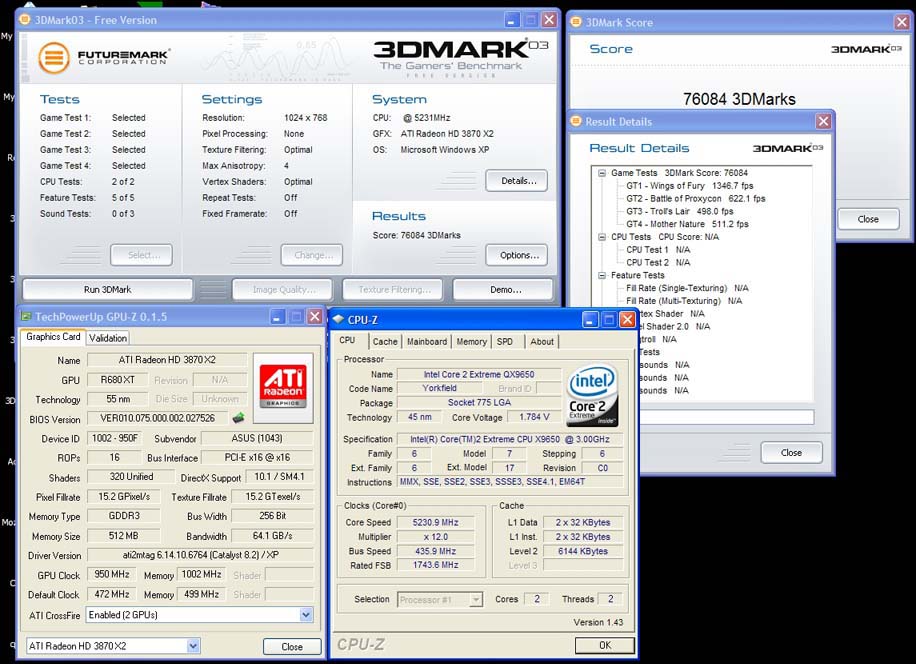The height and width of the screenshot is (664, 916).
Task: Open the Cache tab in CPU-Z
Action: 385,342
